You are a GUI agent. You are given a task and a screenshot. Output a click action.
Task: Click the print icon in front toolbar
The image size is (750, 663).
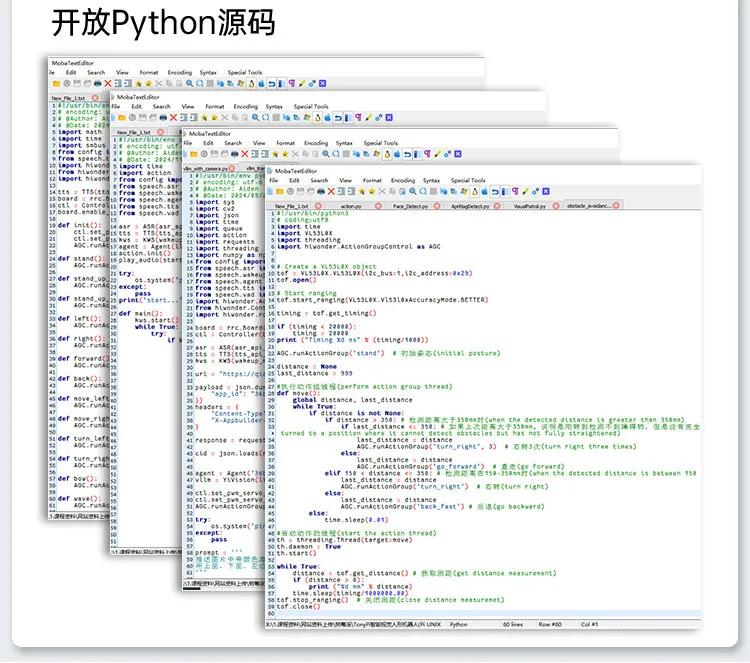pyautogui.click(x=321, y=191)
